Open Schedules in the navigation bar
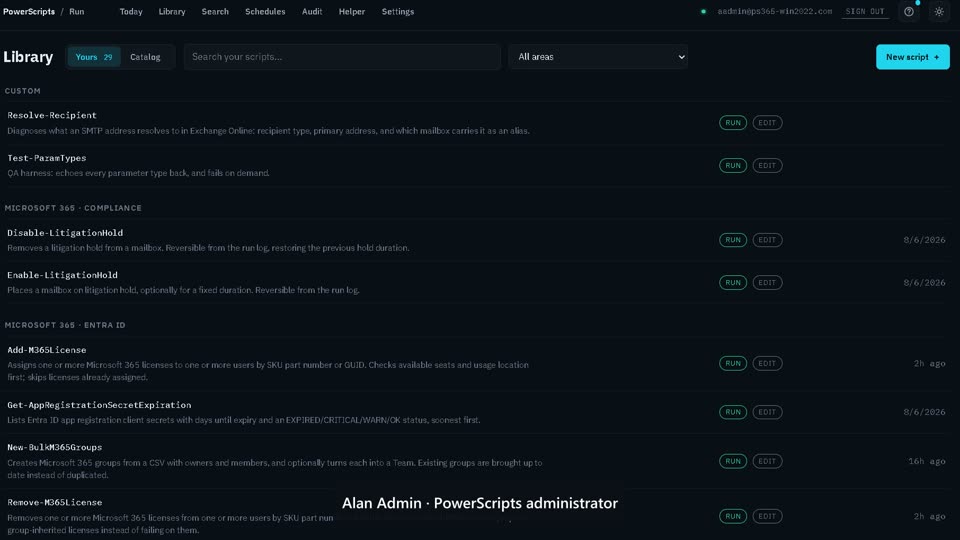The image size is (960, 540). (265, 12)
